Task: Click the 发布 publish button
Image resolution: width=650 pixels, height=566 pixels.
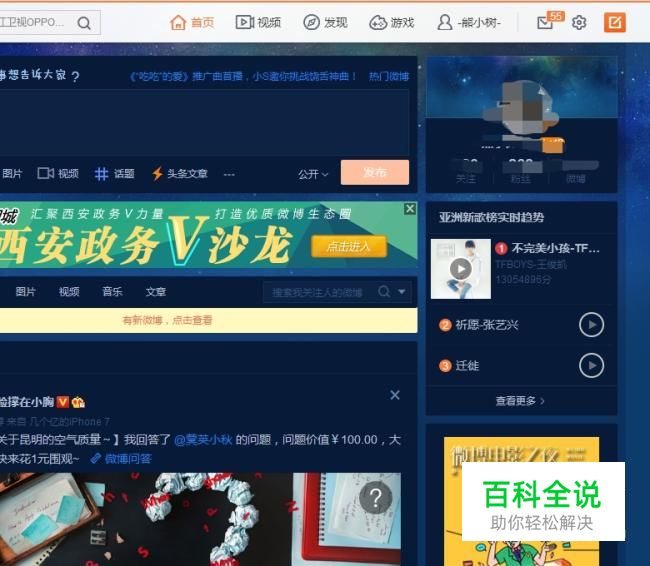Action: point(375,172)
